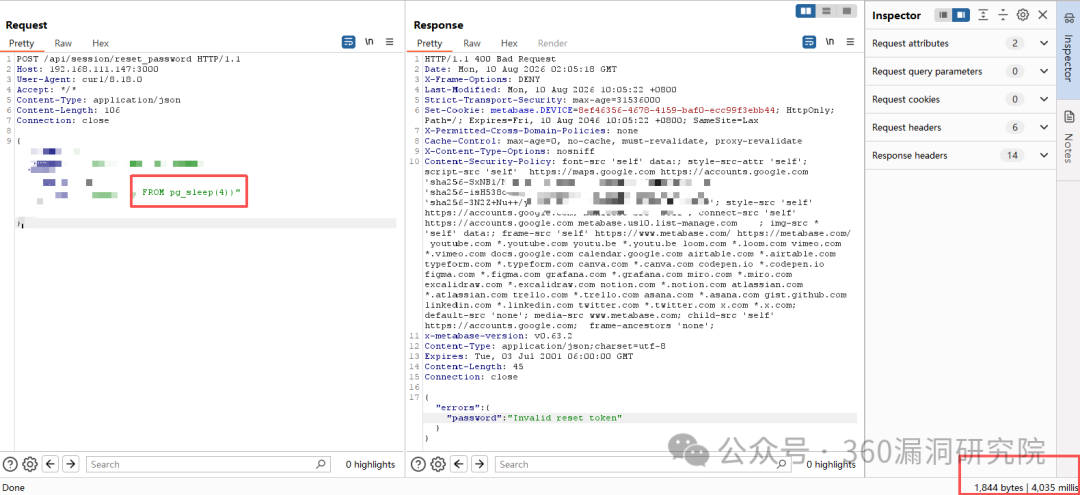Image resolution: width=1080 pixels, height=495 pixels.
Task: Collapse all Inspector sections icon
Action: (1003, 14)
